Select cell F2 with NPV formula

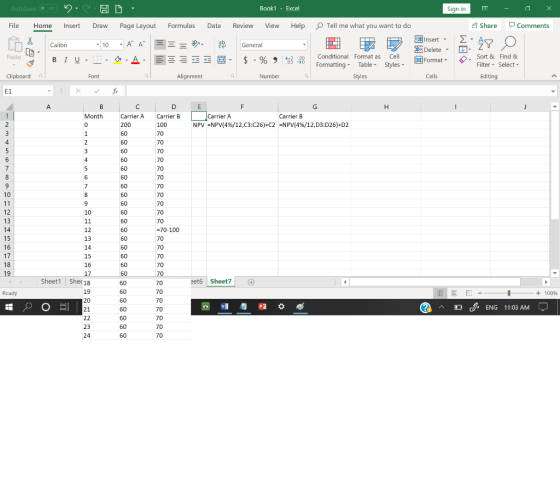tap(242, 125)
